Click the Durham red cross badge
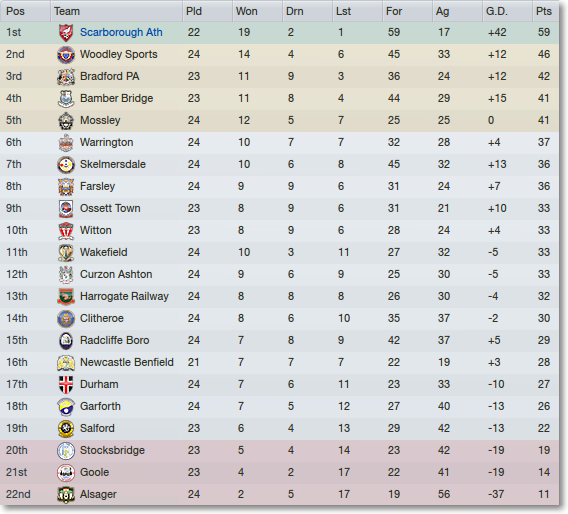The height and width of the screenshot is (514, 568). 66,384
